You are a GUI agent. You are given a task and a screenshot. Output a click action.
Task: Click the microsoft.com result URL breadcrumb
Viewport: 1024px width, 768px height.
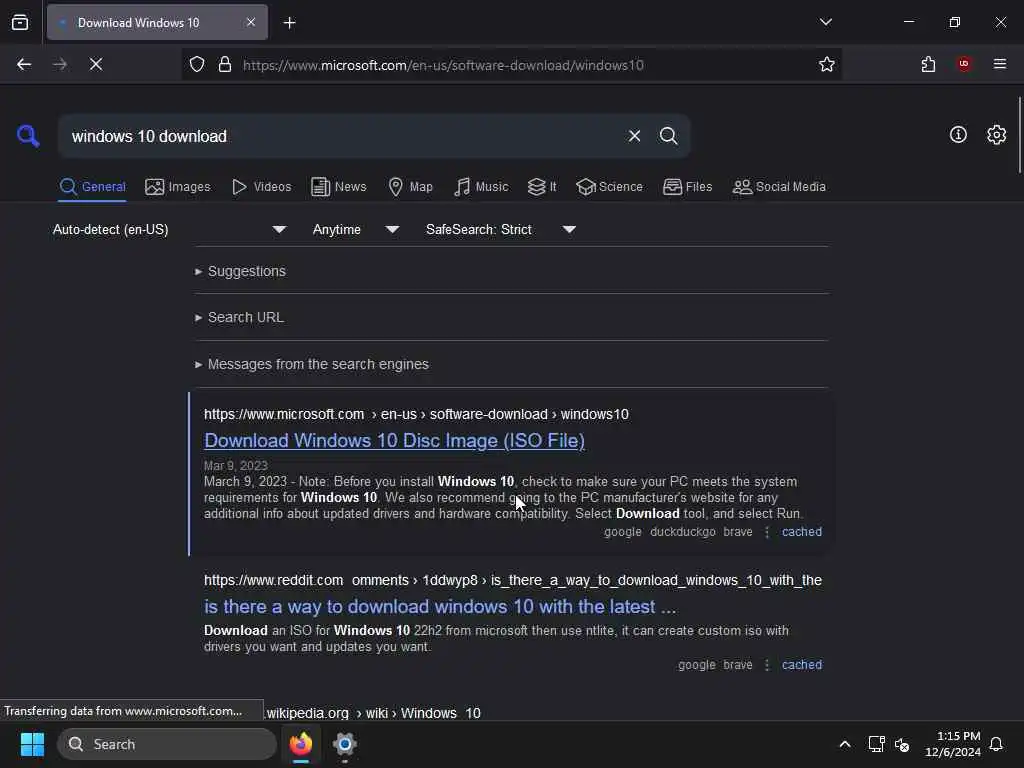[x=416, y=415]
